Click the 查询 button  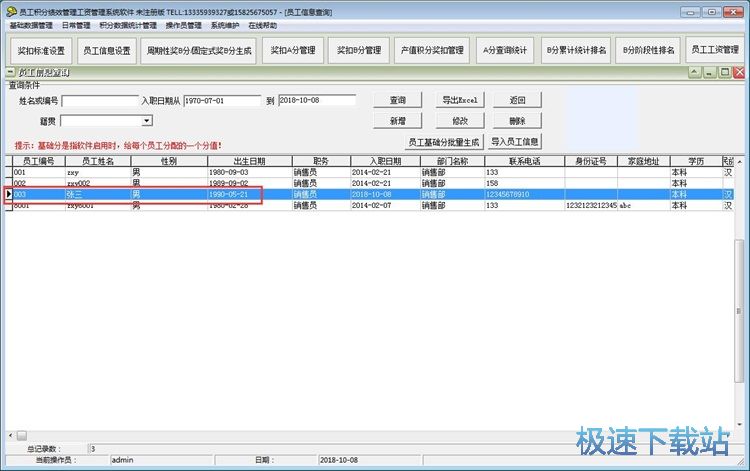(x=397, y=100)
